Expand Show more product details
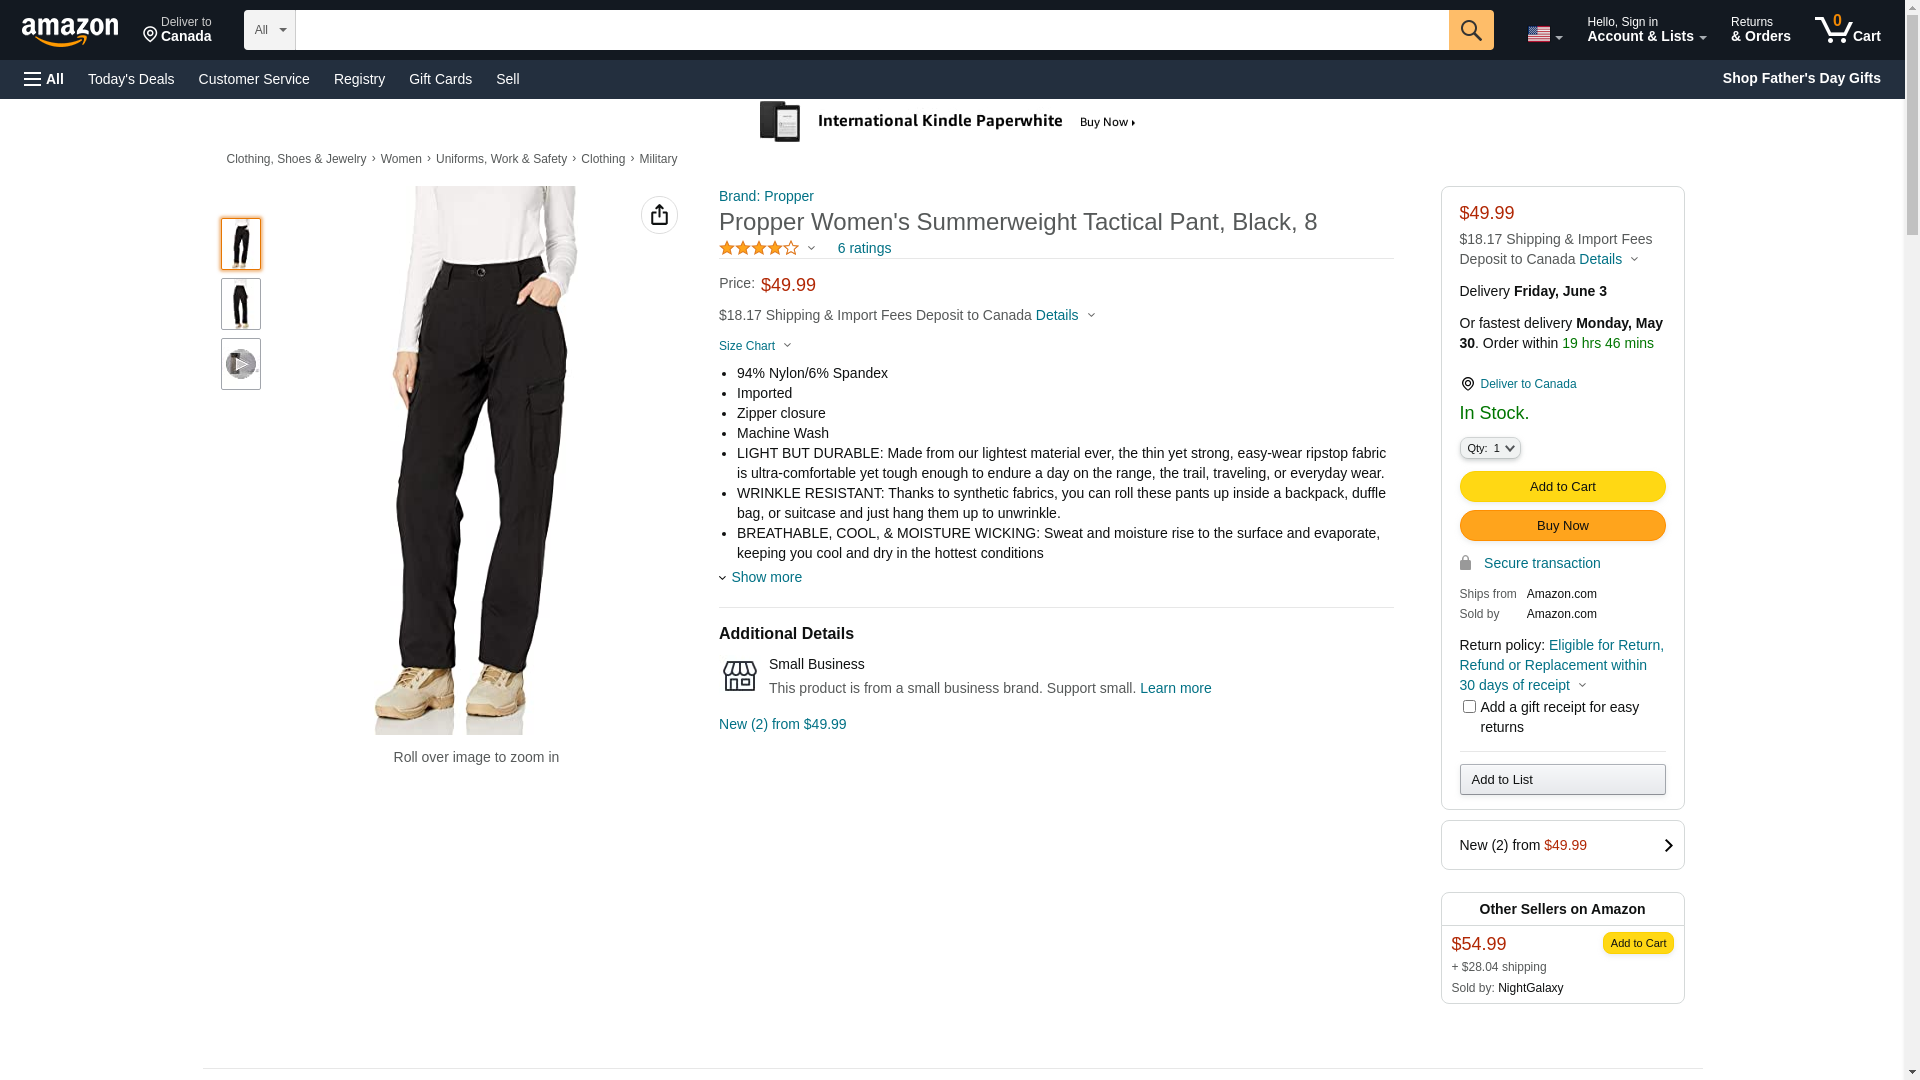The width and height of the screenshot is (1920, 1080). [x=765, y=577]
